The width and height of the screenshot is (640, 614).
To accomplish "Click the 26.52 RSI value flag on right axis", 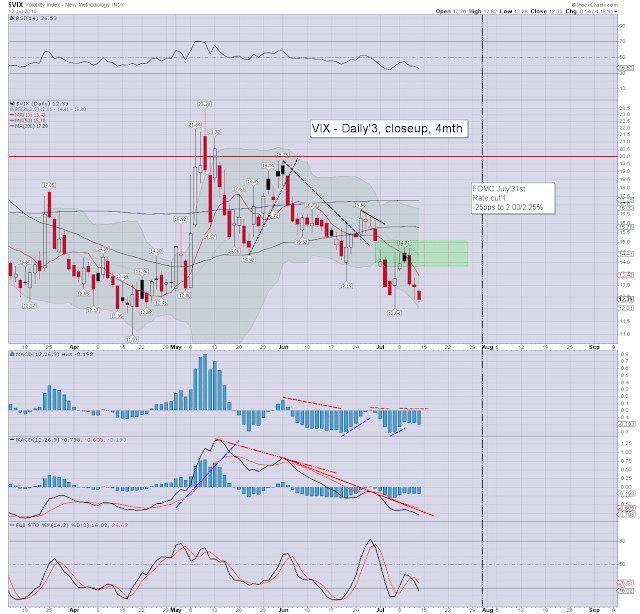I will point(626,68).
